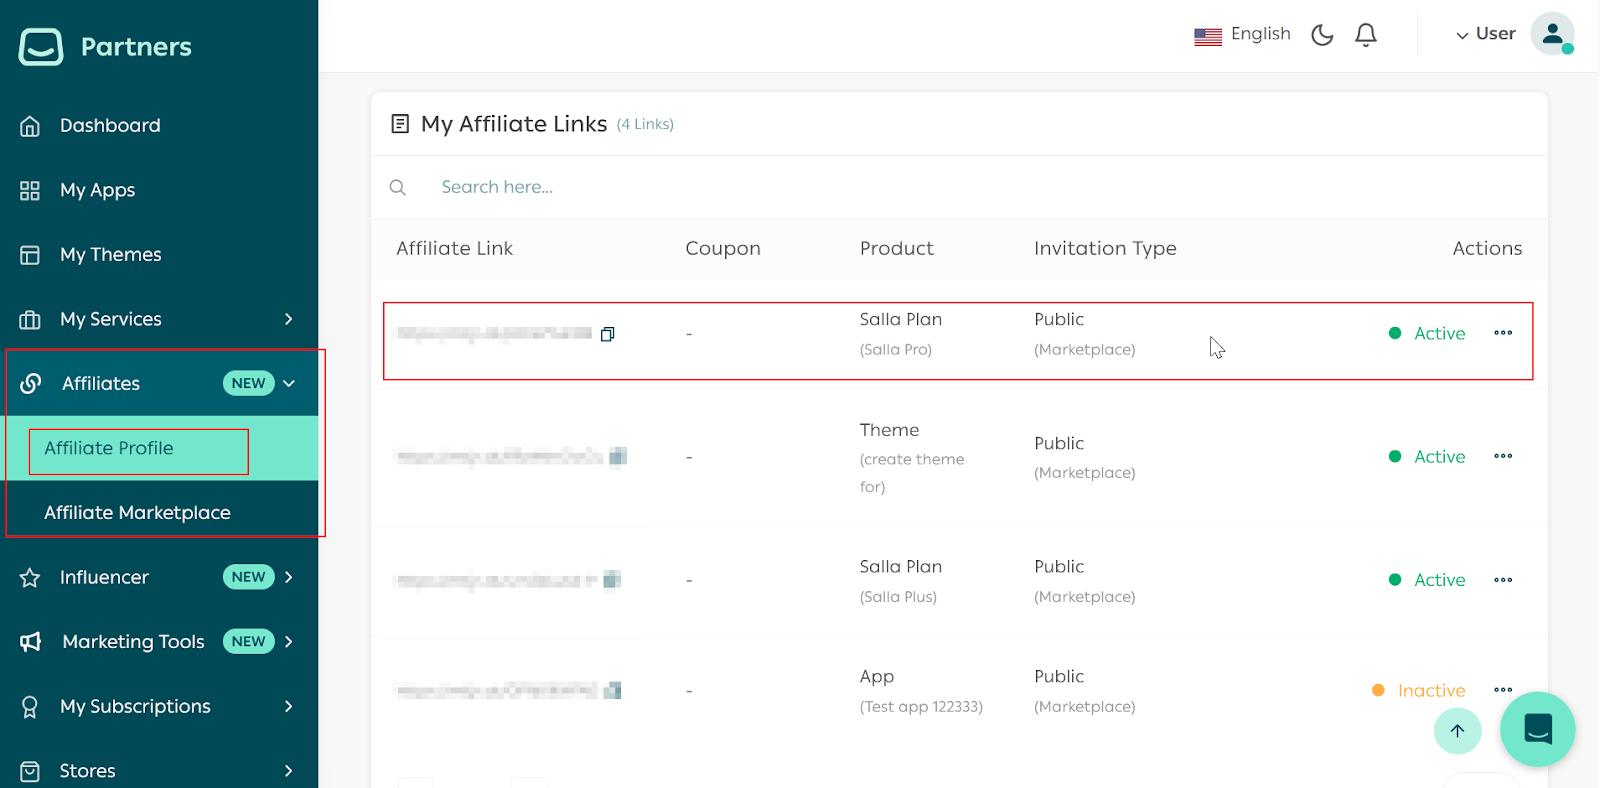Open actions menu for Salla Plus row

click(1502, 580)
